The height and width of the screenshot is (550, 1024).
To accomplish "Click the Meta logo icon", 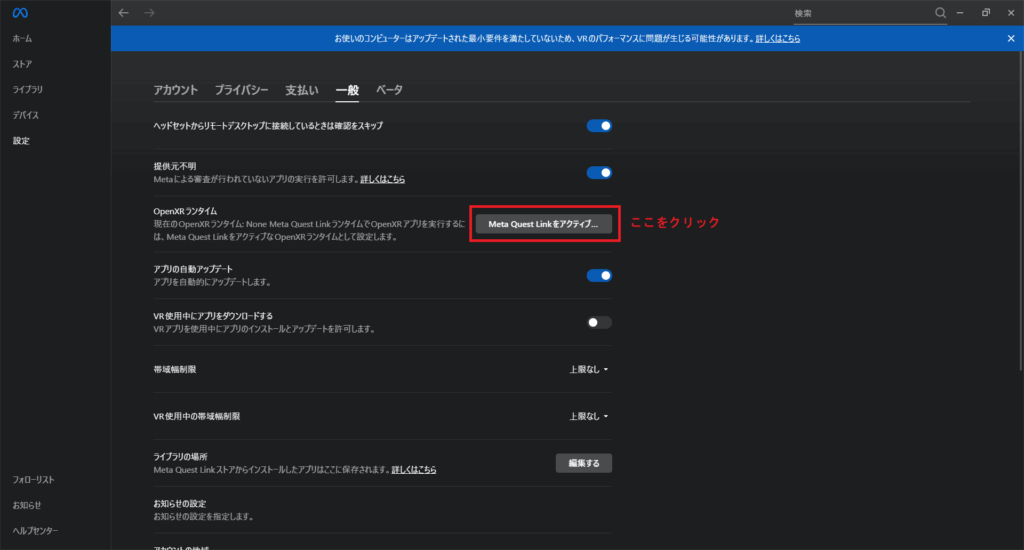I will click(x=20, y=12).
